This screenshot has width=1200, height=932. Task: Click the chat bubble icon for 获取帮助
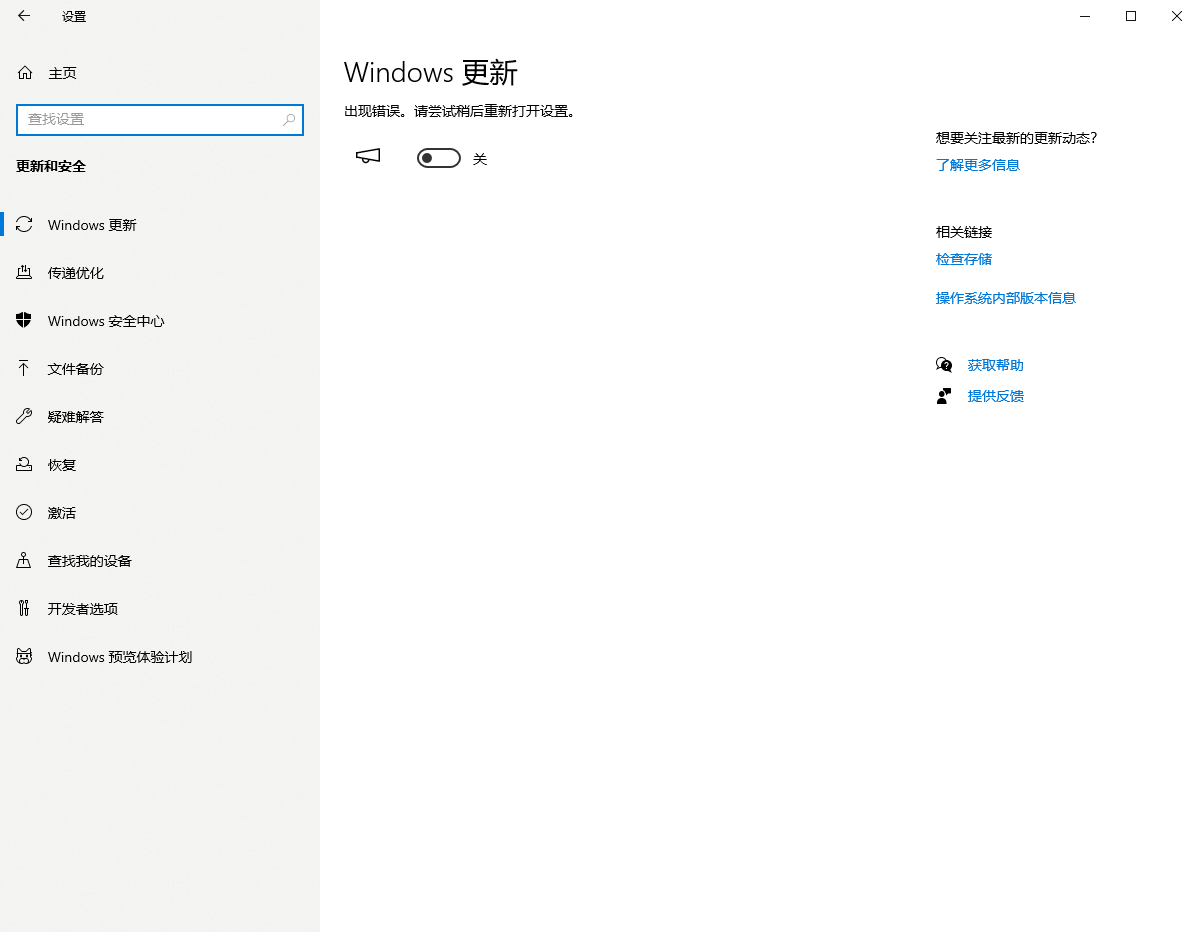944,365
